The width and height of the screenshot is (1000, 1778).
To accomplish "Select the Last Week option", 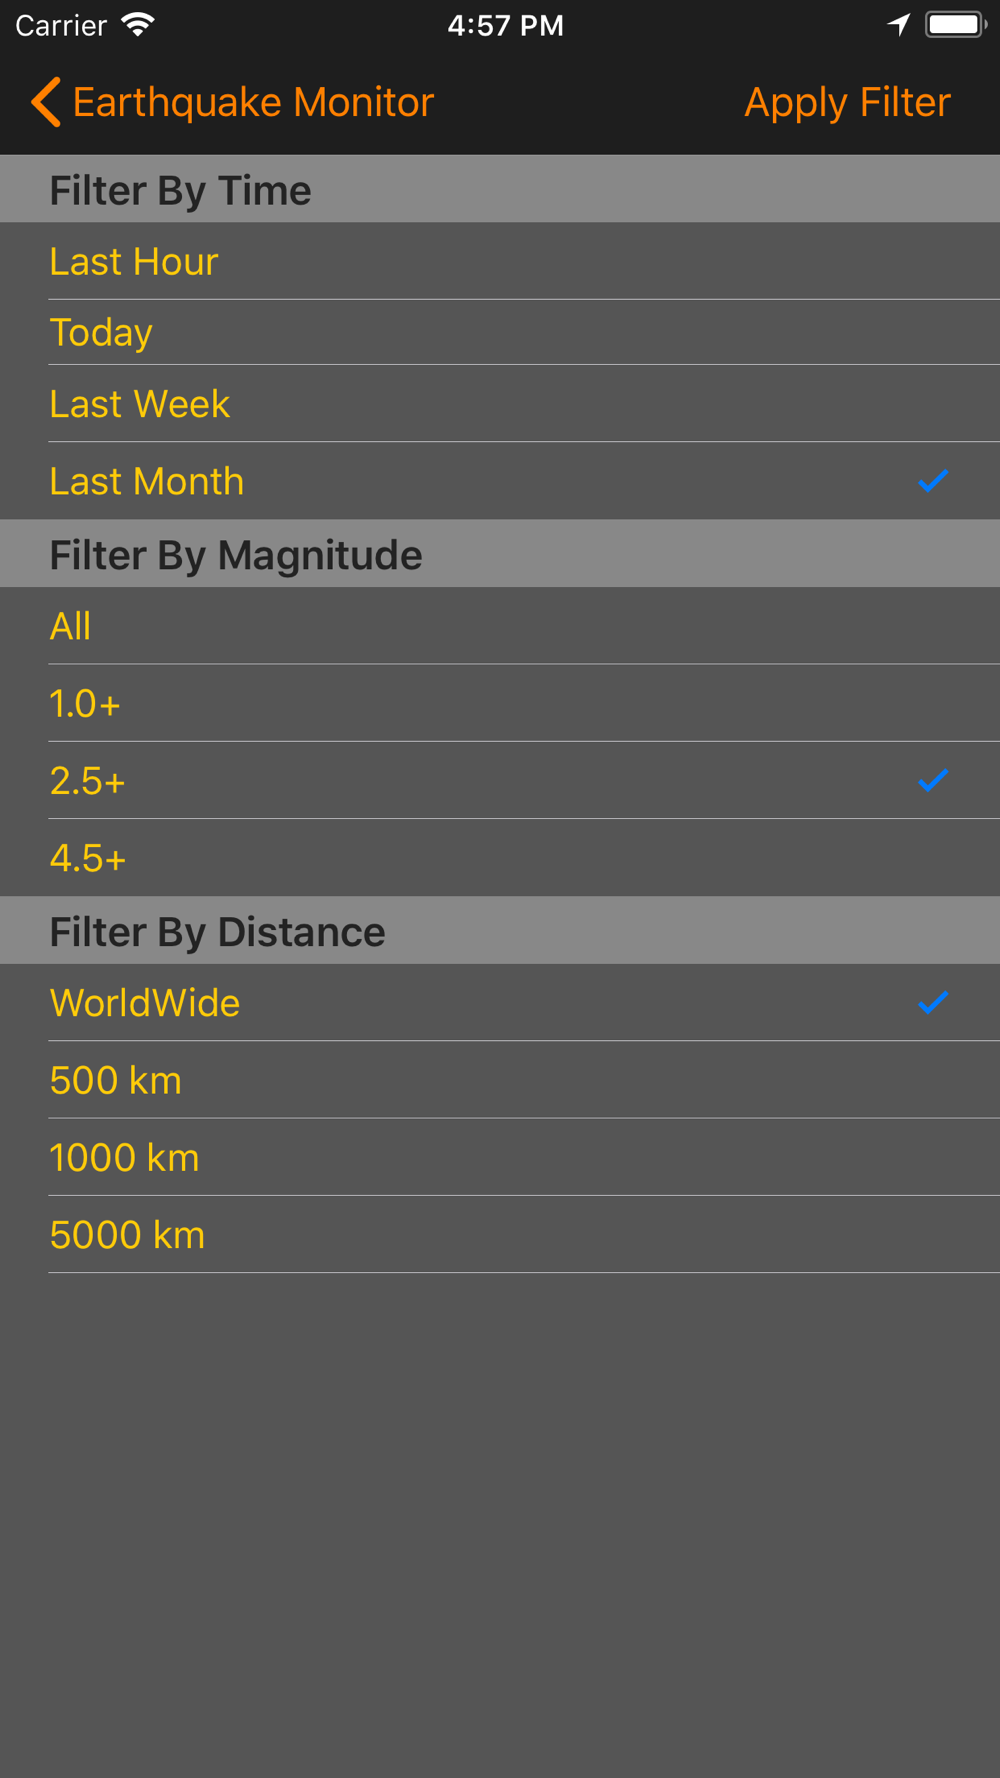I will click(x=500, y=404).
